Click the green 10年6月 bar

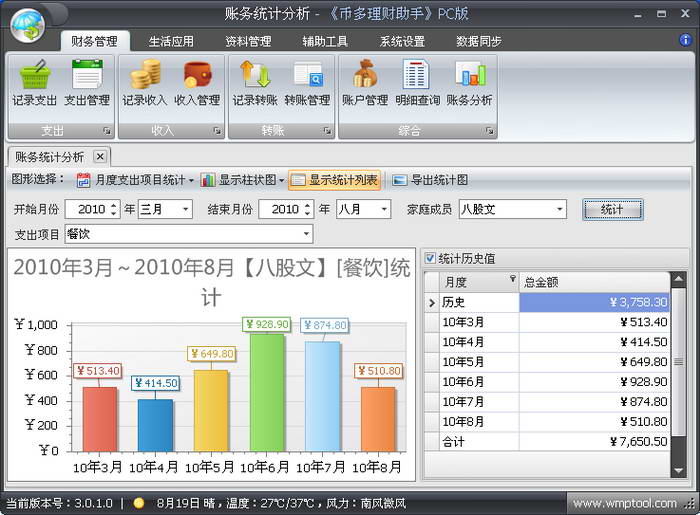[x=267, y=393]
